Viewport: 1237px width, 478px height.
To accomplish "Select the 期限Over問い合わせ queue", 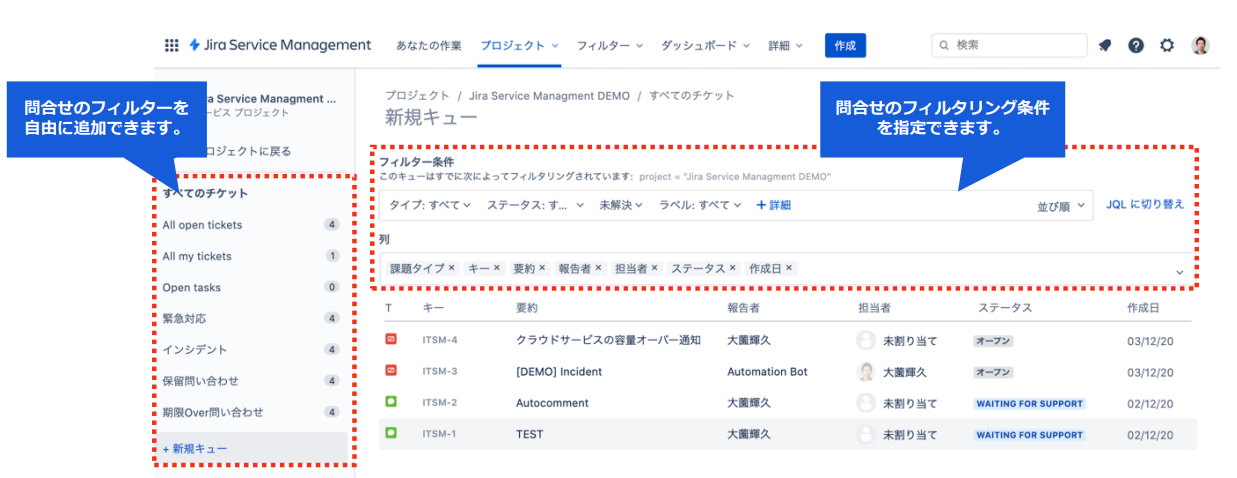I will tap(251, 412).
